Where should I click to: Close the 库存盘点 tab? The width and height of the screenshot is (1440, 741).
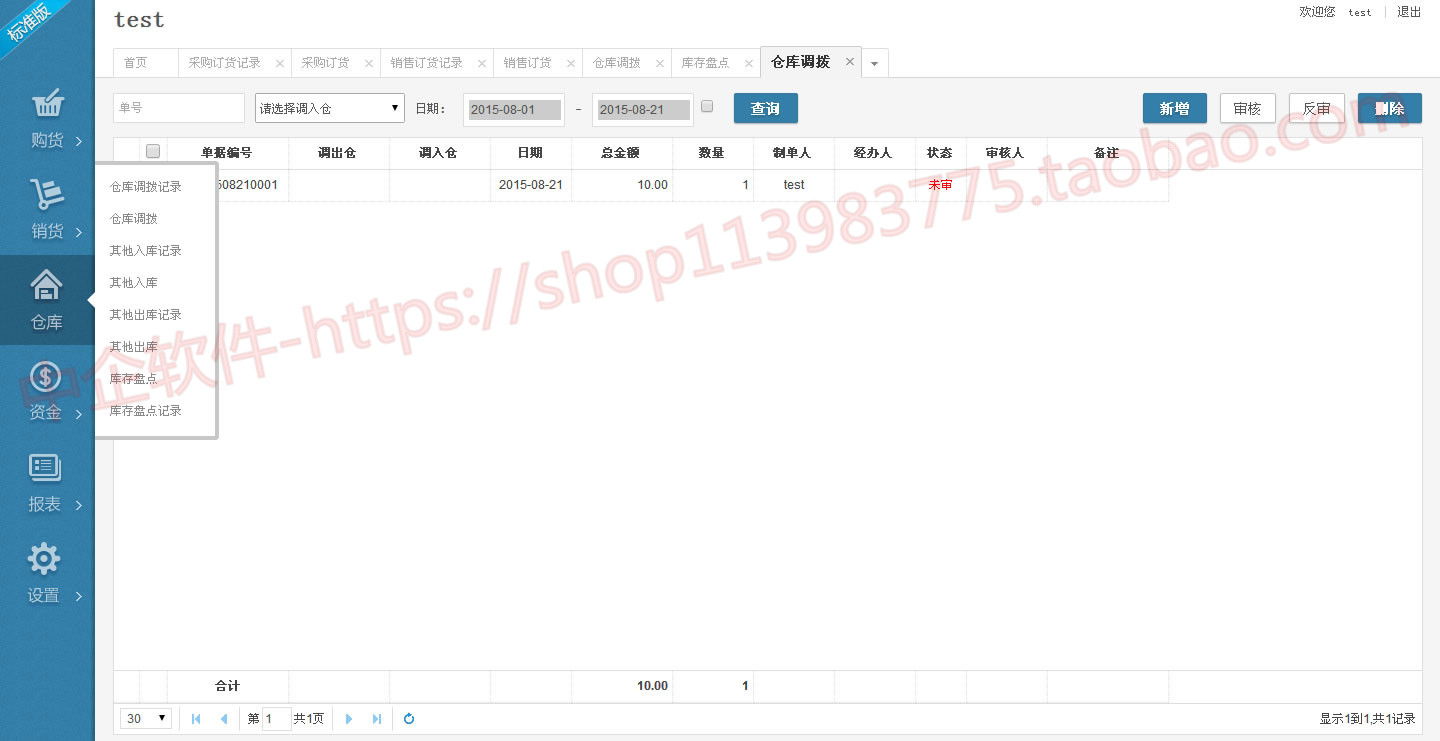click(749, 63)
